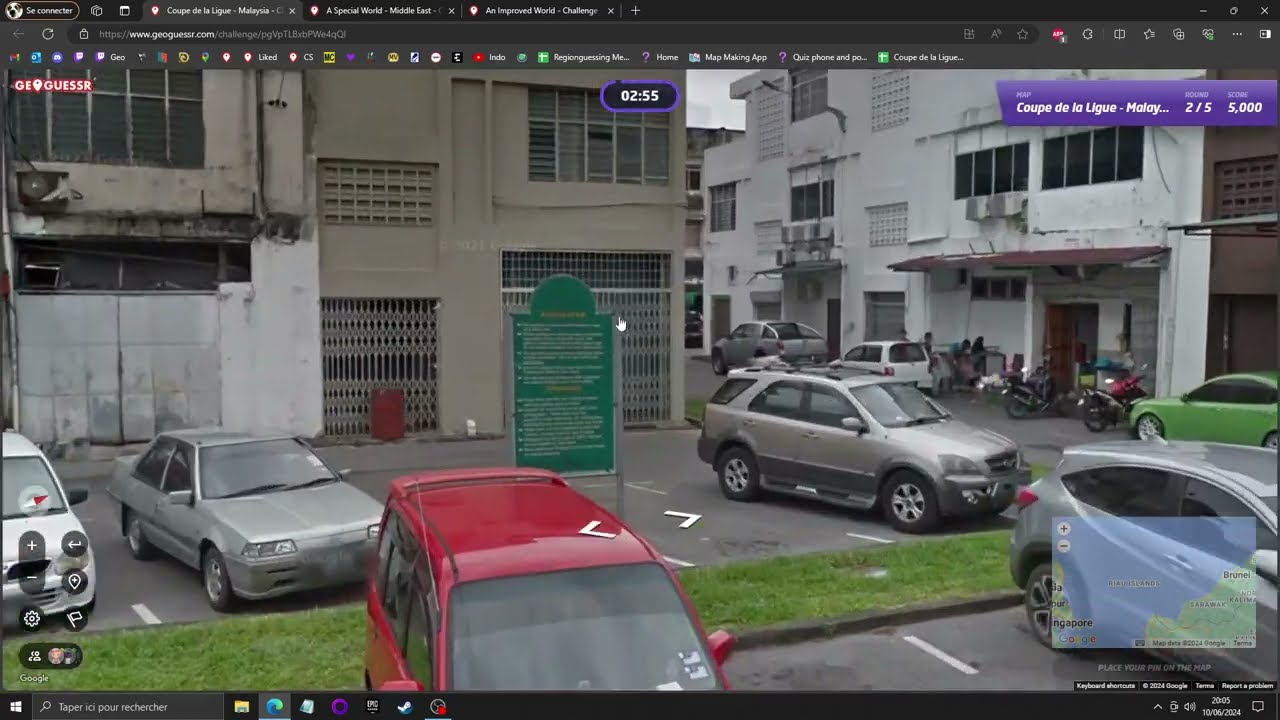Open the workspaces icon
1280x720 pixels.
tap(96, 11)
